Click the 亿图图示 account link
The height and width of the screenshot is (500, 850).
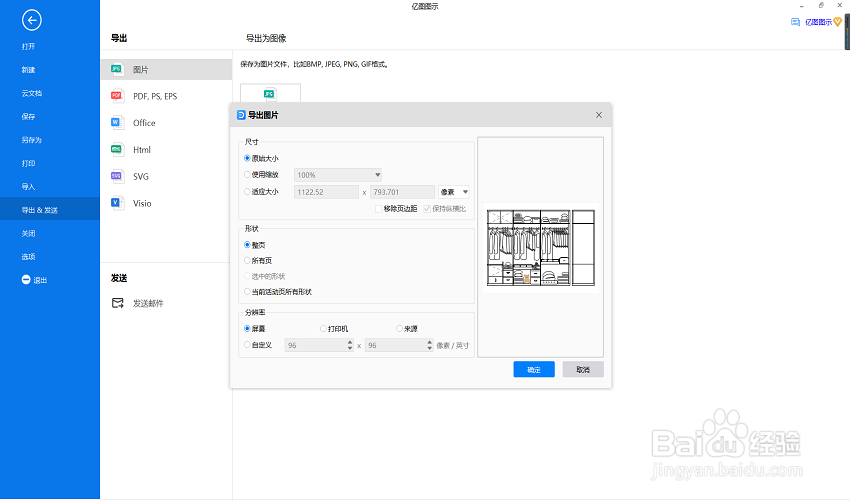[x=818, y=22]
